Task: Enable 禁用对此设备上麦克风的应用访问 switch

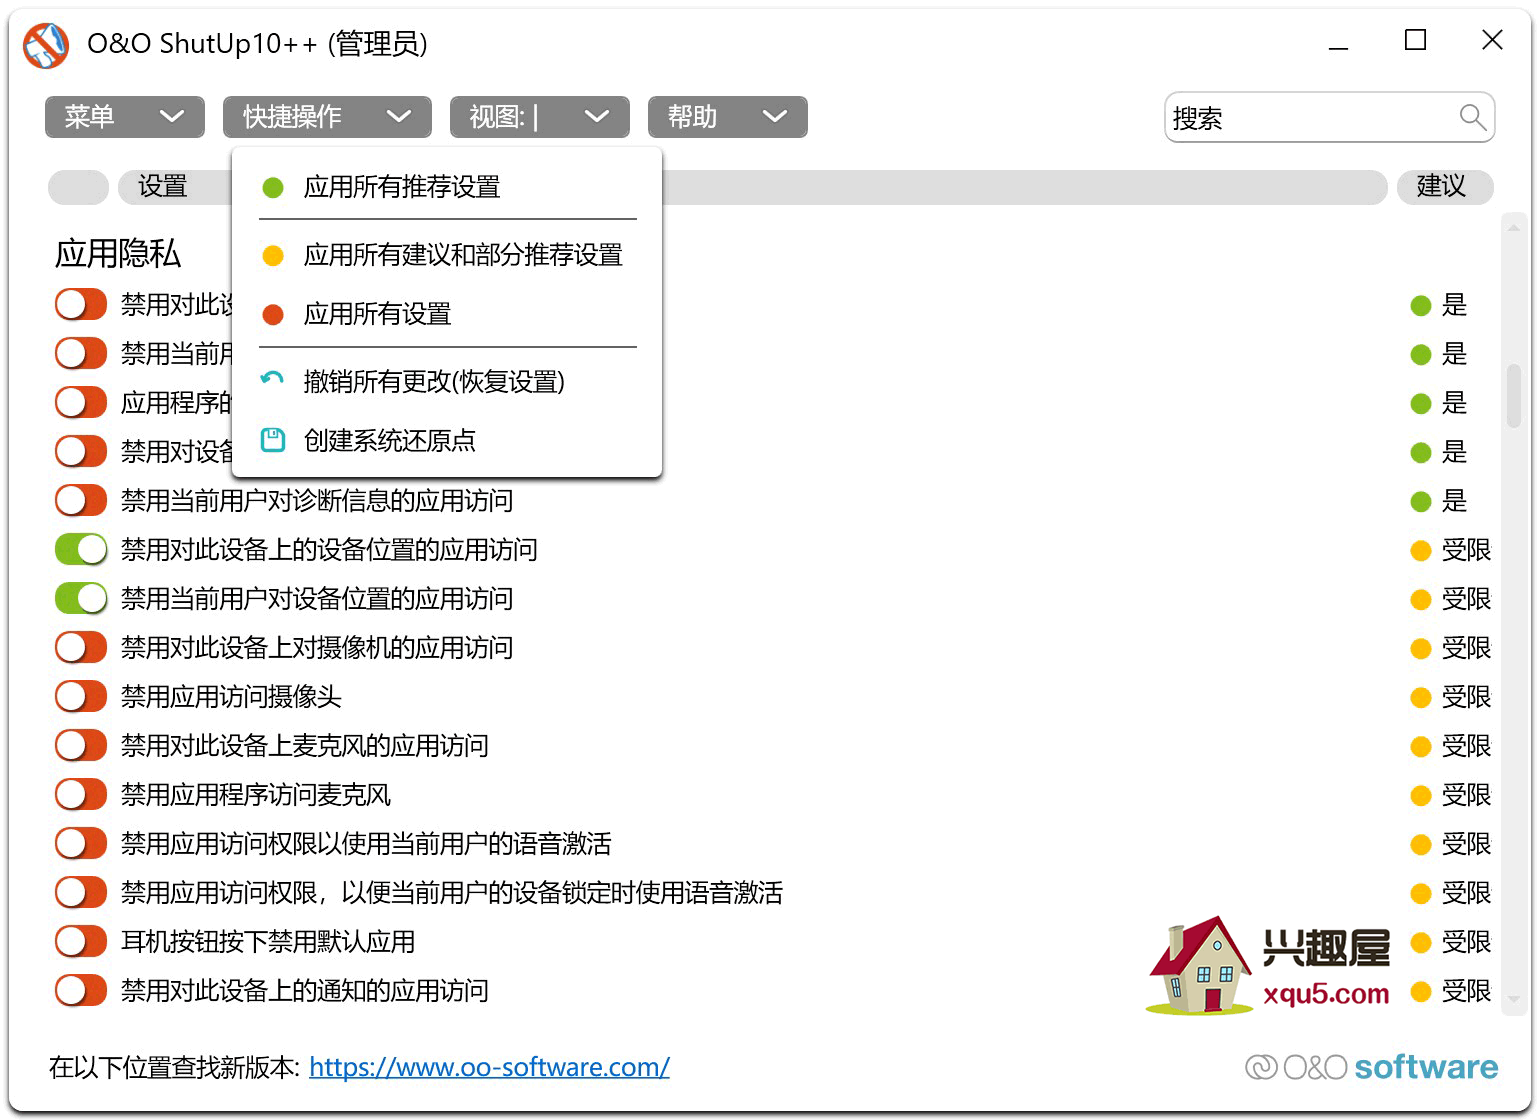Action: 81,745
